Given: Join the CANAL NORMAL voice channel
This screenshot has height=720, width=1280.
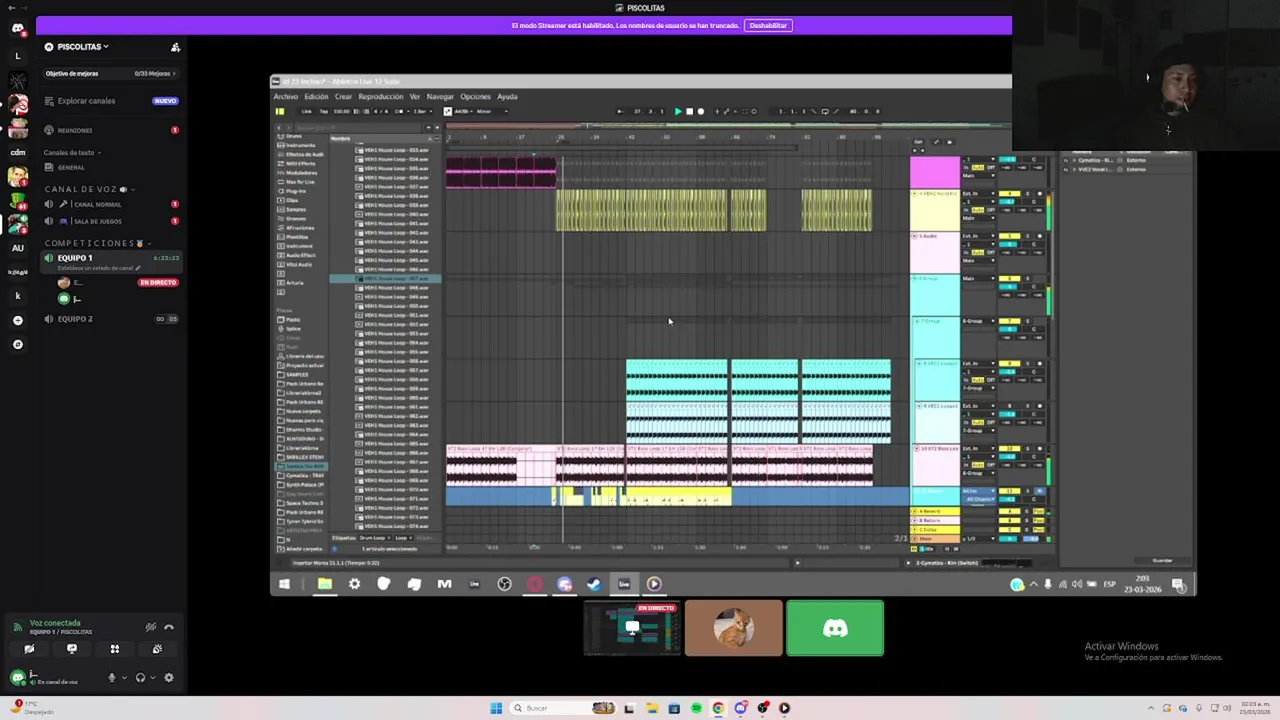Looking at the screenshot, I should tap(110, 204).
